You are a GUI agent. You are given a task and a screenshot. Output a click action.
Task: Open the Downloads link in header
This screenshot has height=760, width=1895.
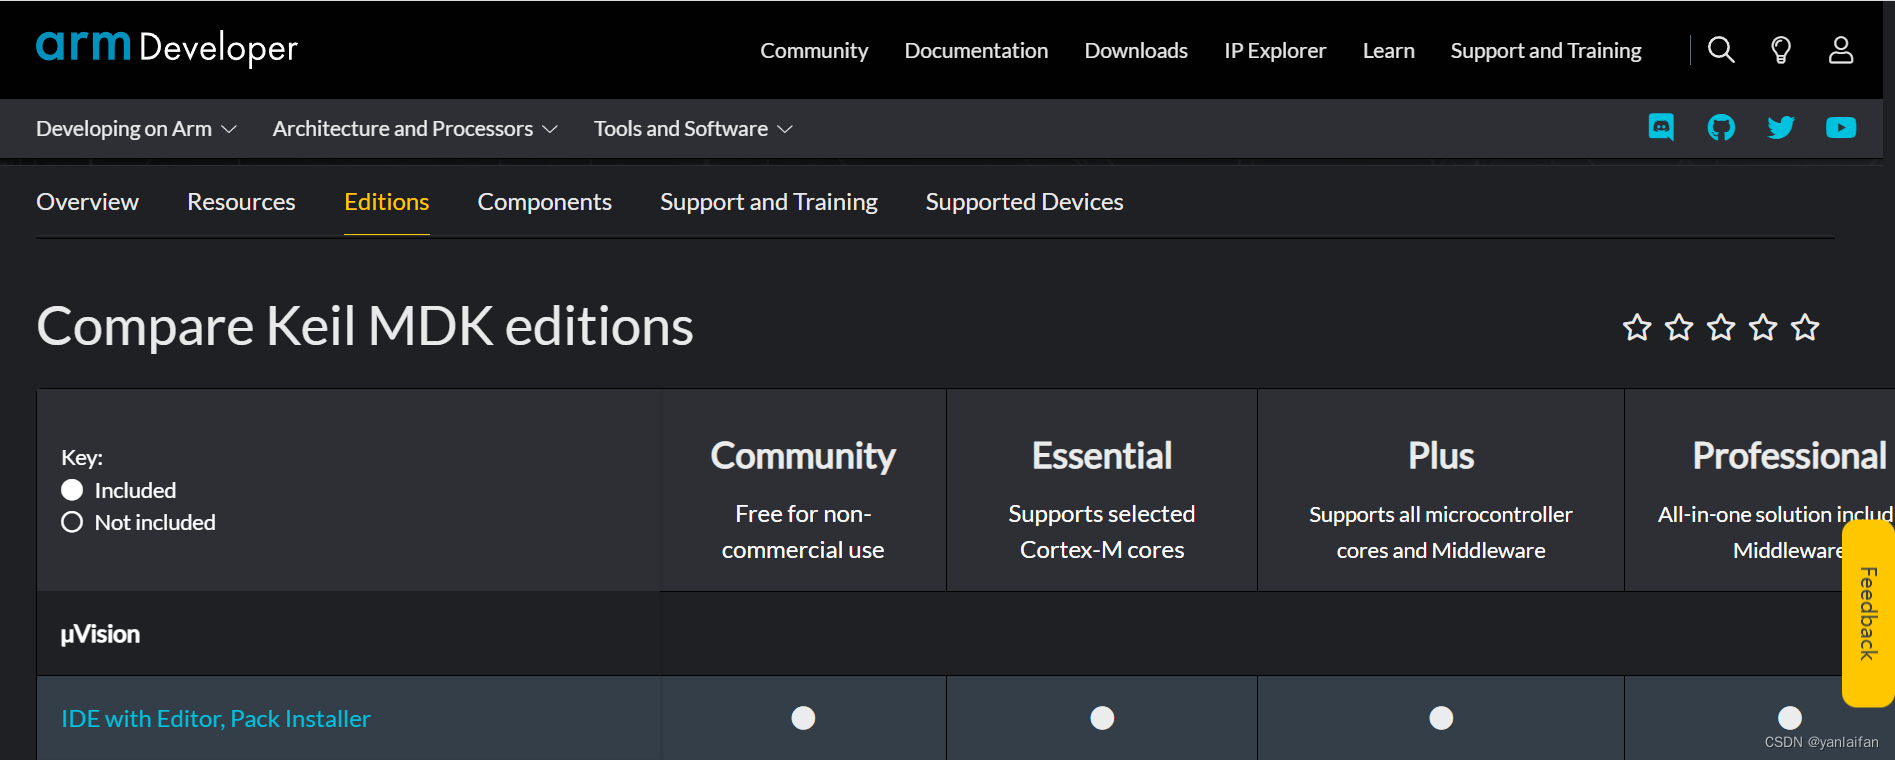[1136, 51]
